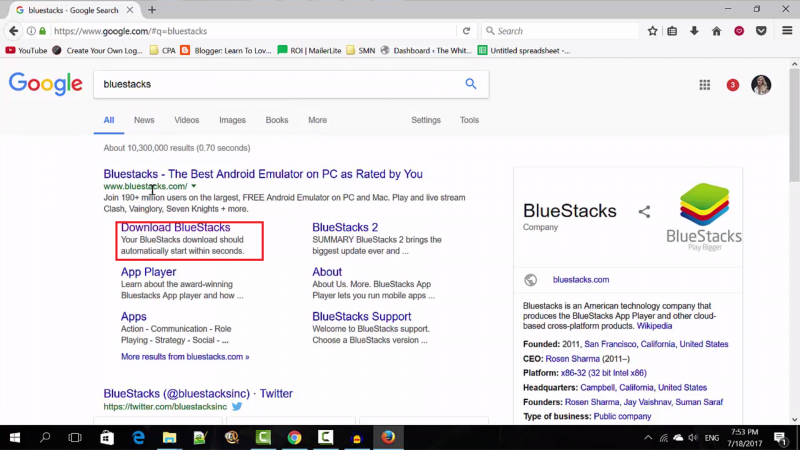Open the main Bluestacks Best Android Emulator result

pos(263,174)
